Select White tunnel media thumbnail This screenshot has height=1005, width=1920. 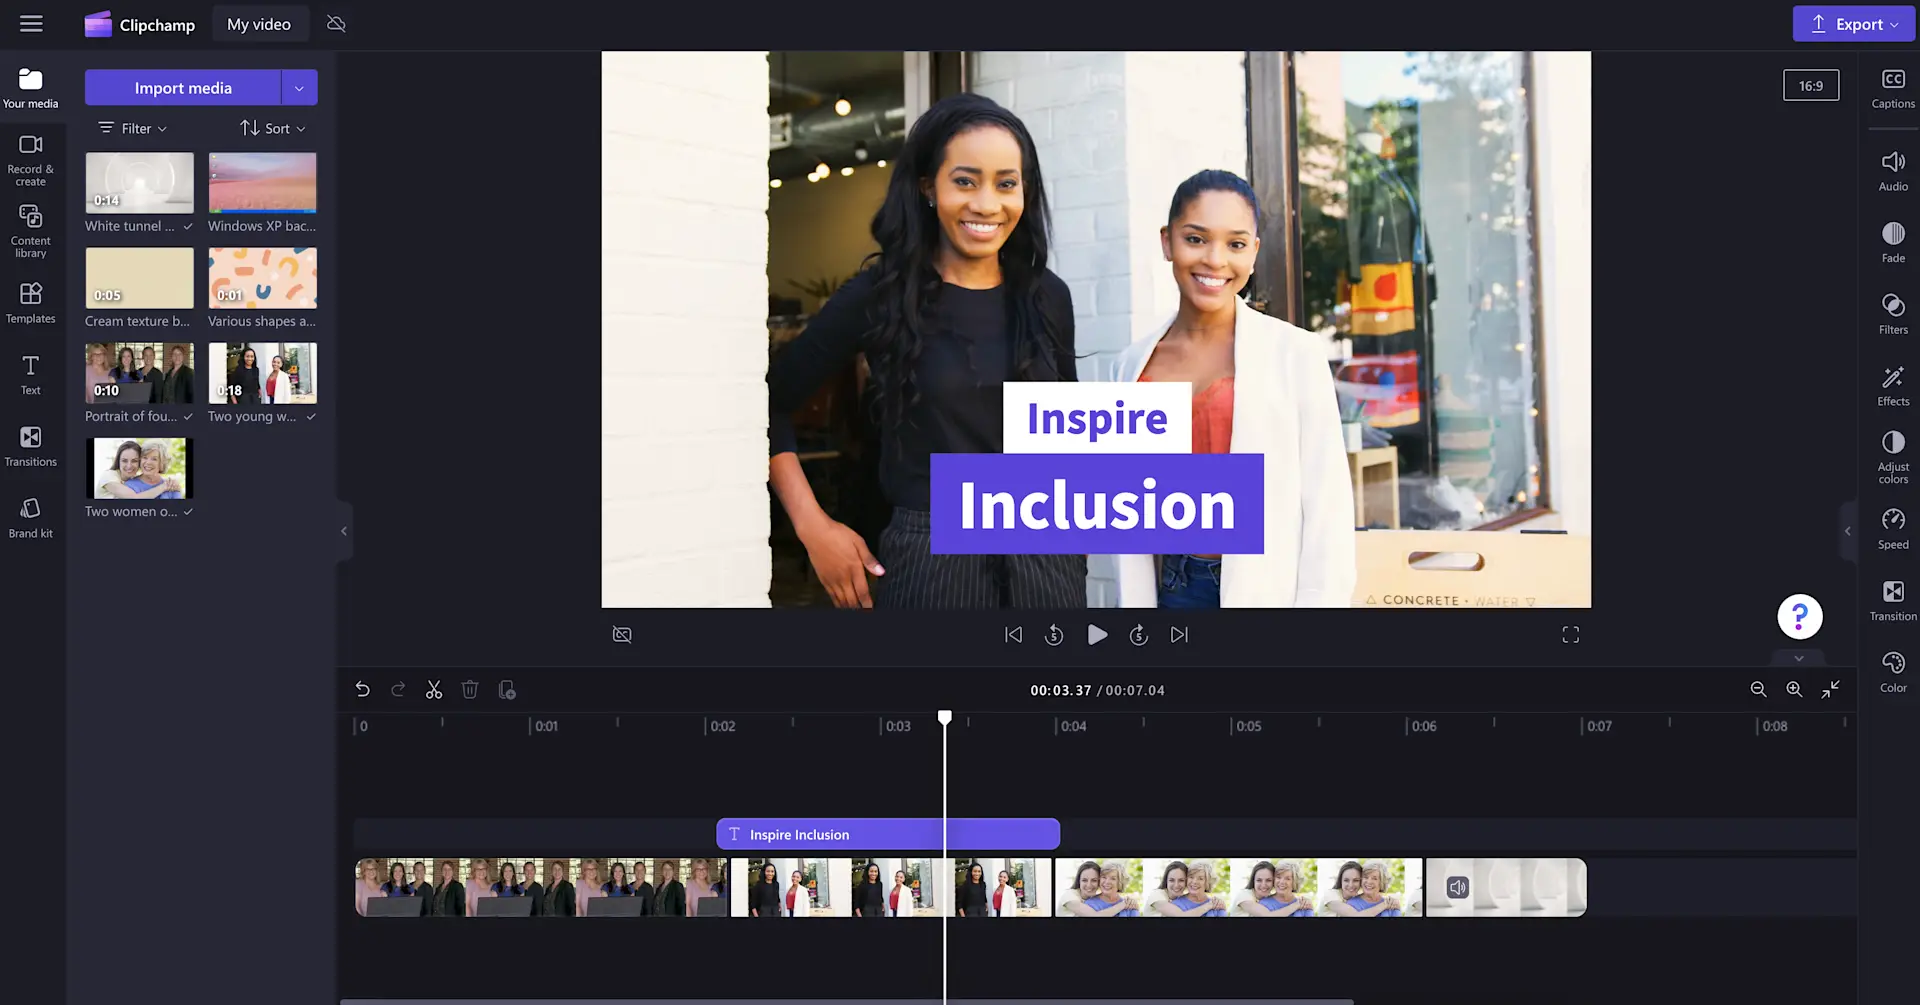(139, 183)
